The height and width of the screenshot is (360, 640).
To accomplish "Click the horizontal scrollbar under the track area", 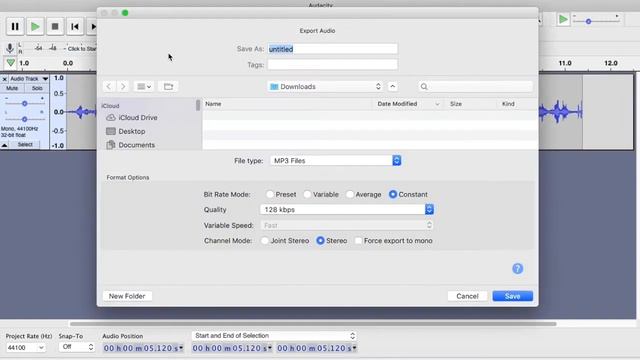I will [313, 324].
